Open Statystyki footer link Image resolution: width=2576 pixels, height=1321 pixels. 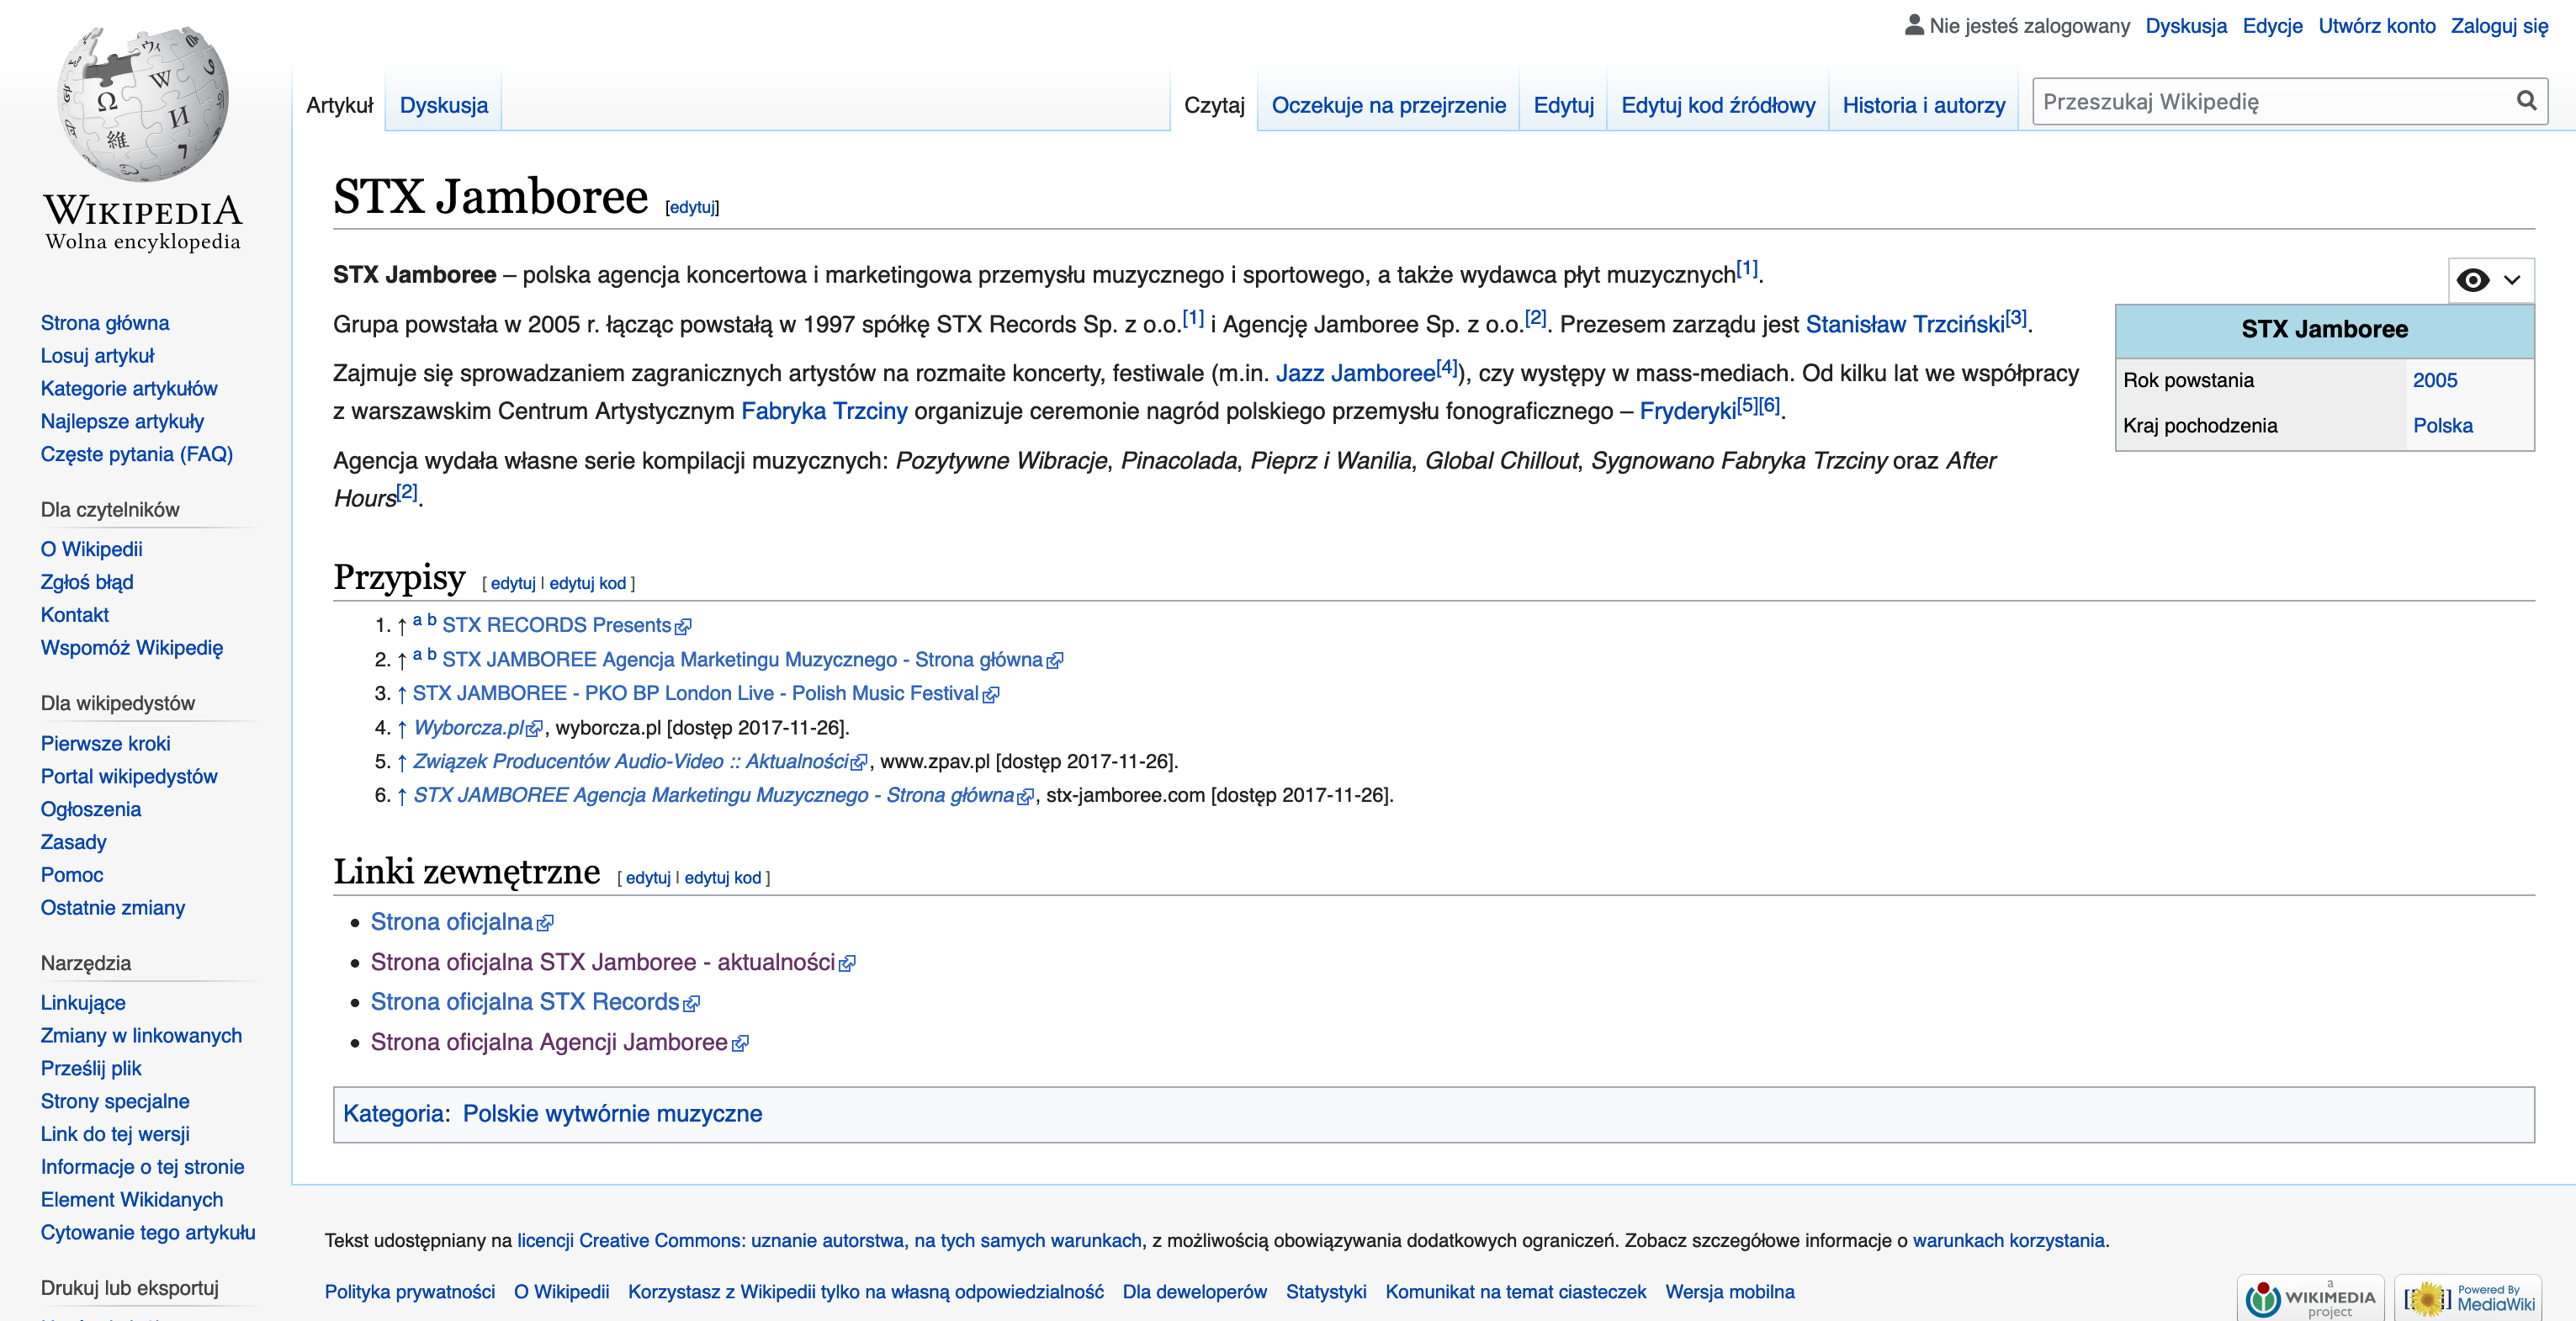[1326, 1292]
